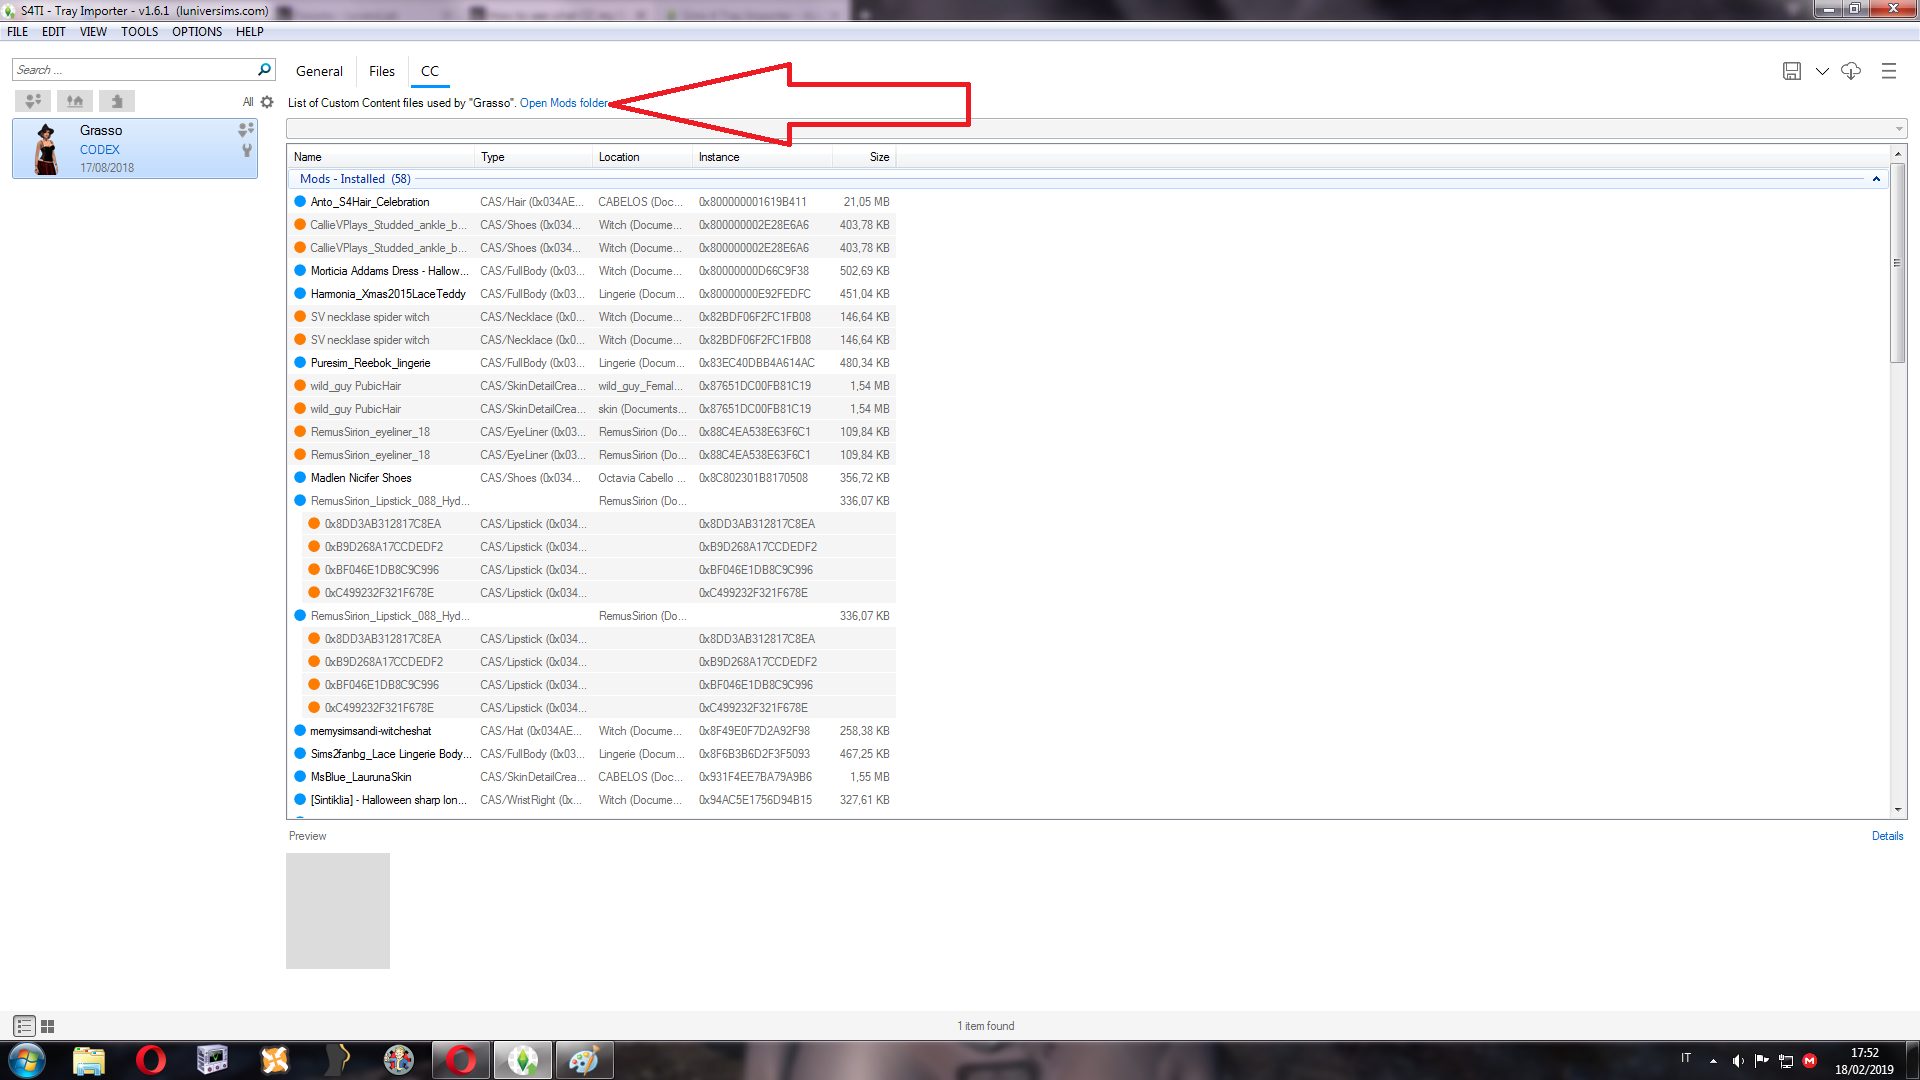Open the hamburger menu icon

1889,71
